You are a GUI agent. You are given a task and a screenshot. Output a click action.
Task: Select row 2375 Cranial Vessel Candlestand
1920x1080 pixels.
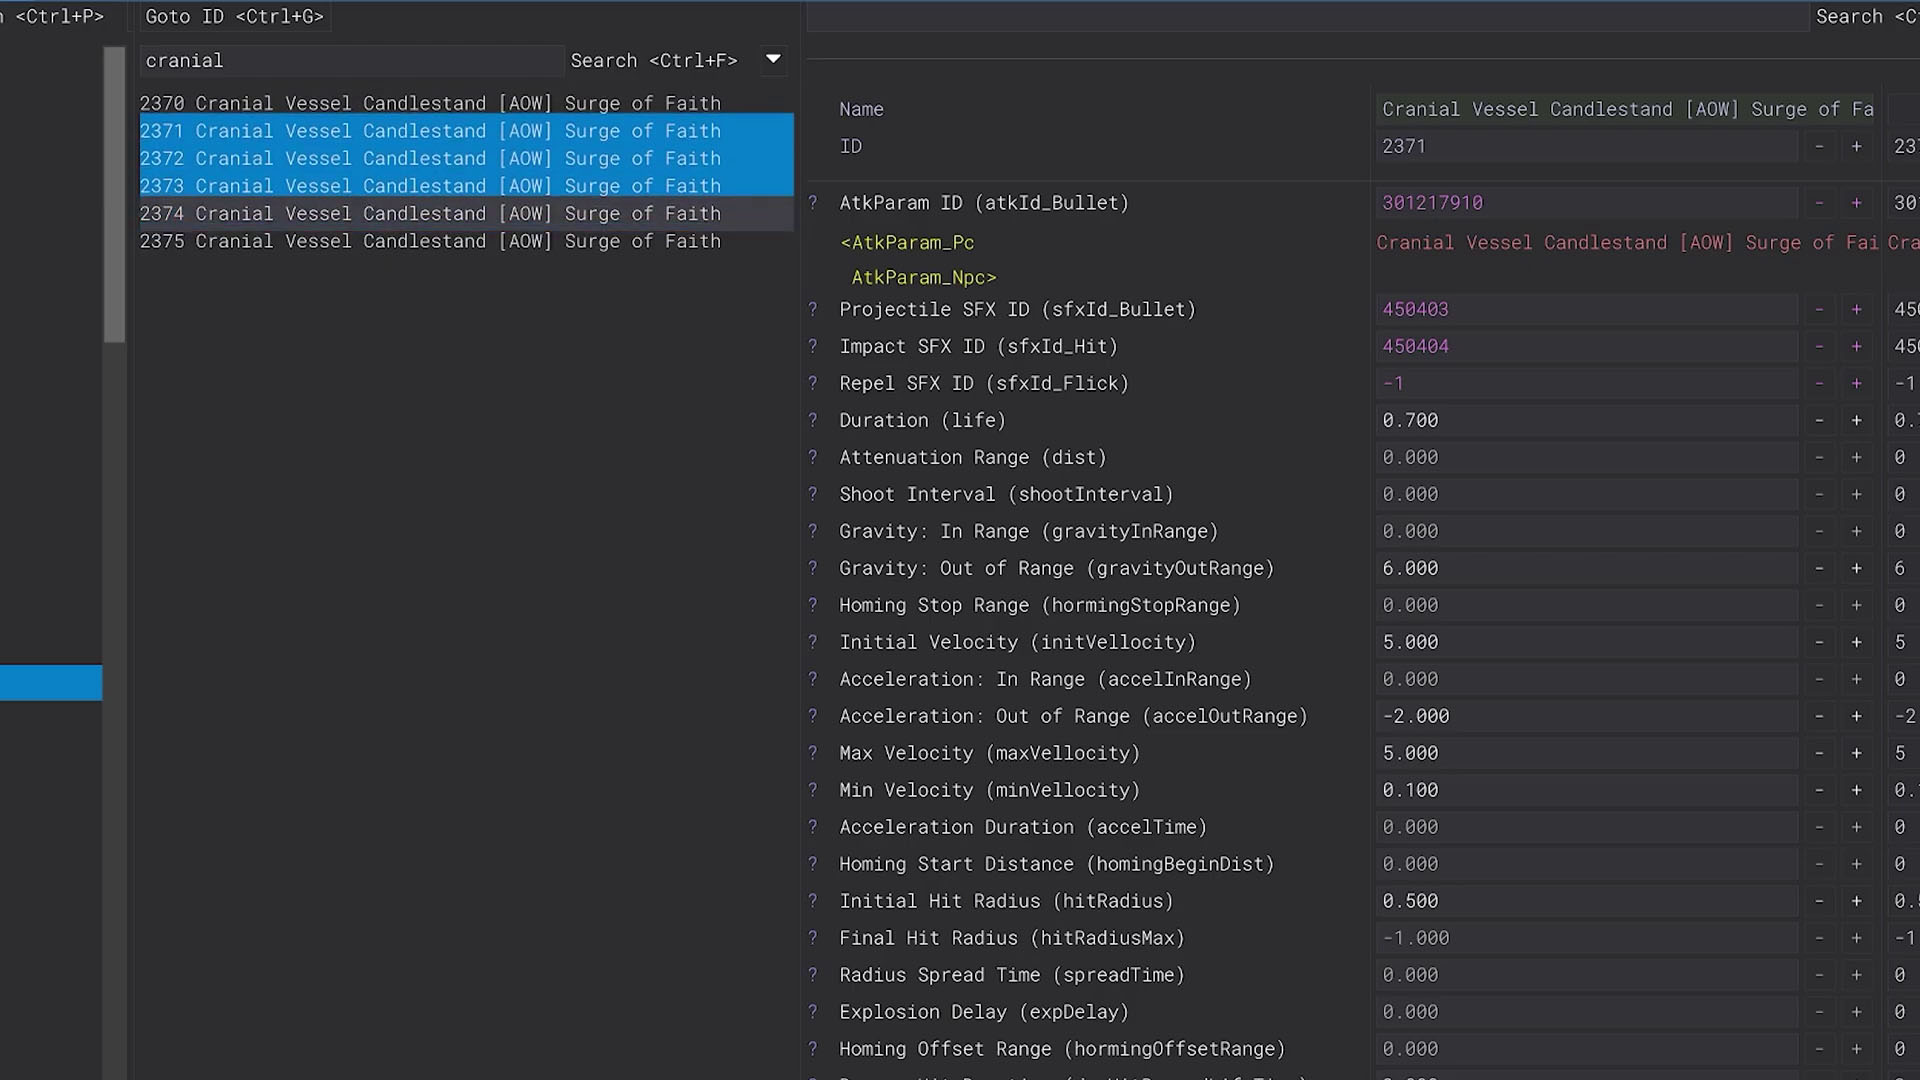click(x=430, y=242)
